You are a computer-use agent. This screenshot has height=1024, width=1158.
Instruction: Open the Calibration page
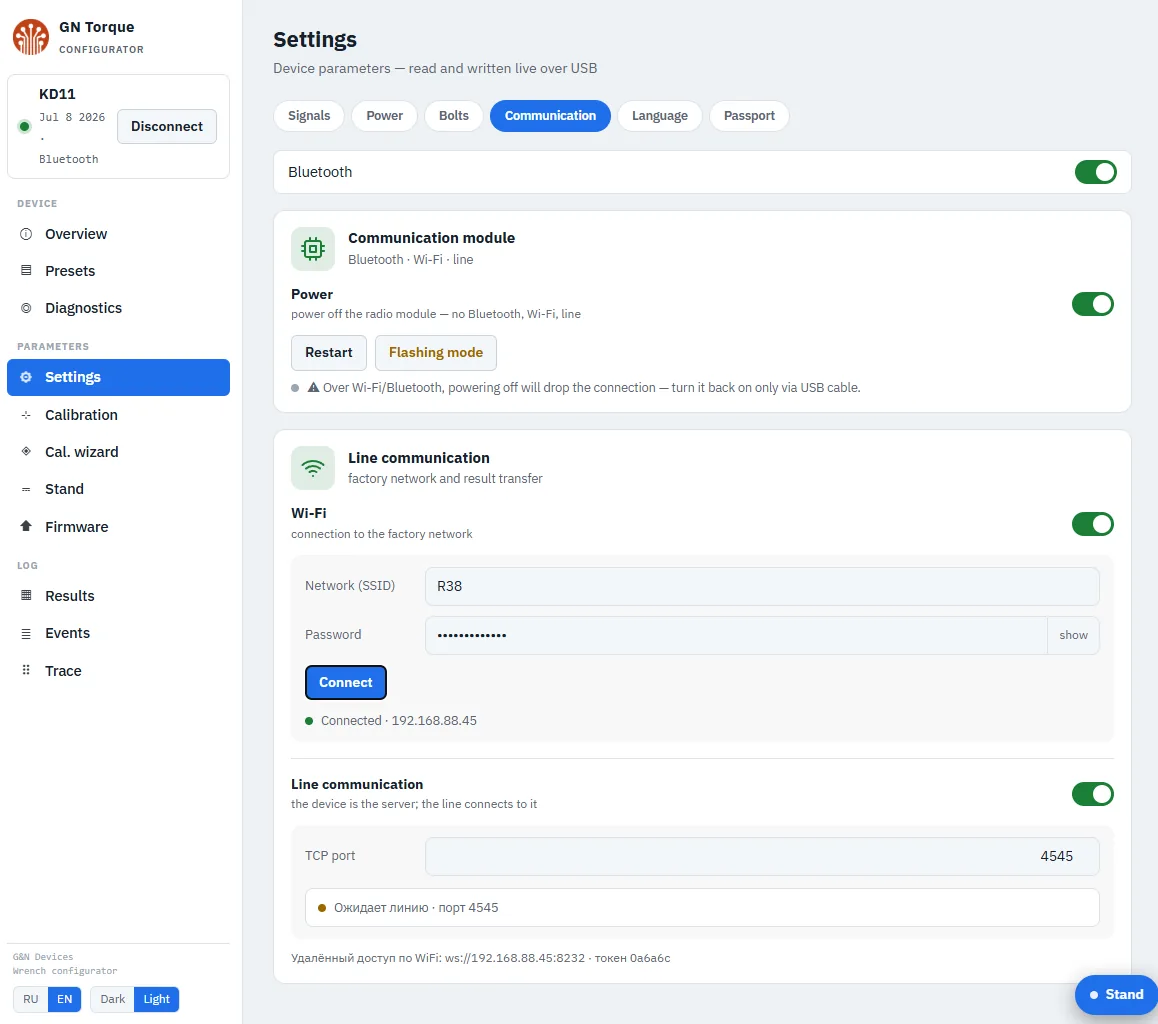[x=118, y=415]
